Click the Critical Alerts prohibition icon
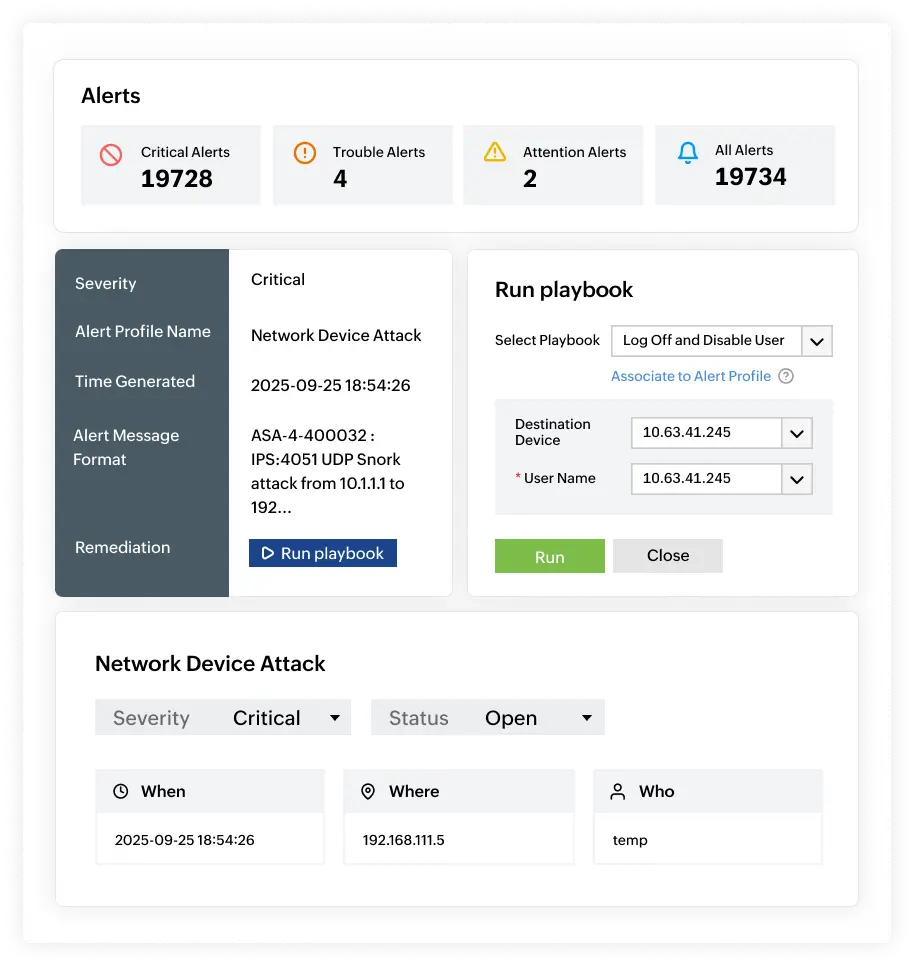Screen dimensions: 914x966 pyautogui.click(x=113, y=152)
